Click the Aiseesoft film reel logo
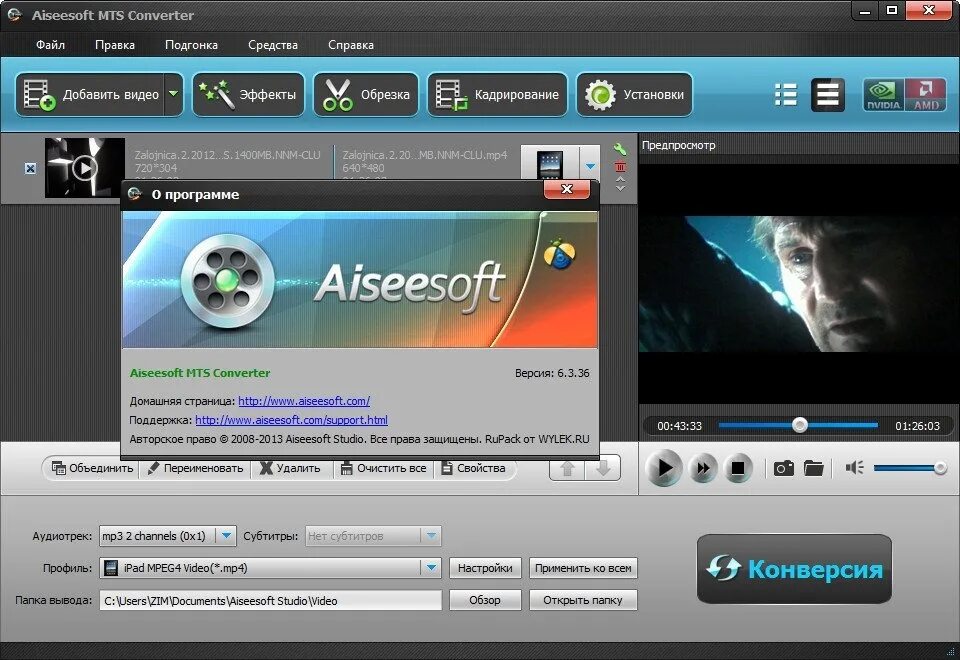960x660 pixels. [227, 281]
